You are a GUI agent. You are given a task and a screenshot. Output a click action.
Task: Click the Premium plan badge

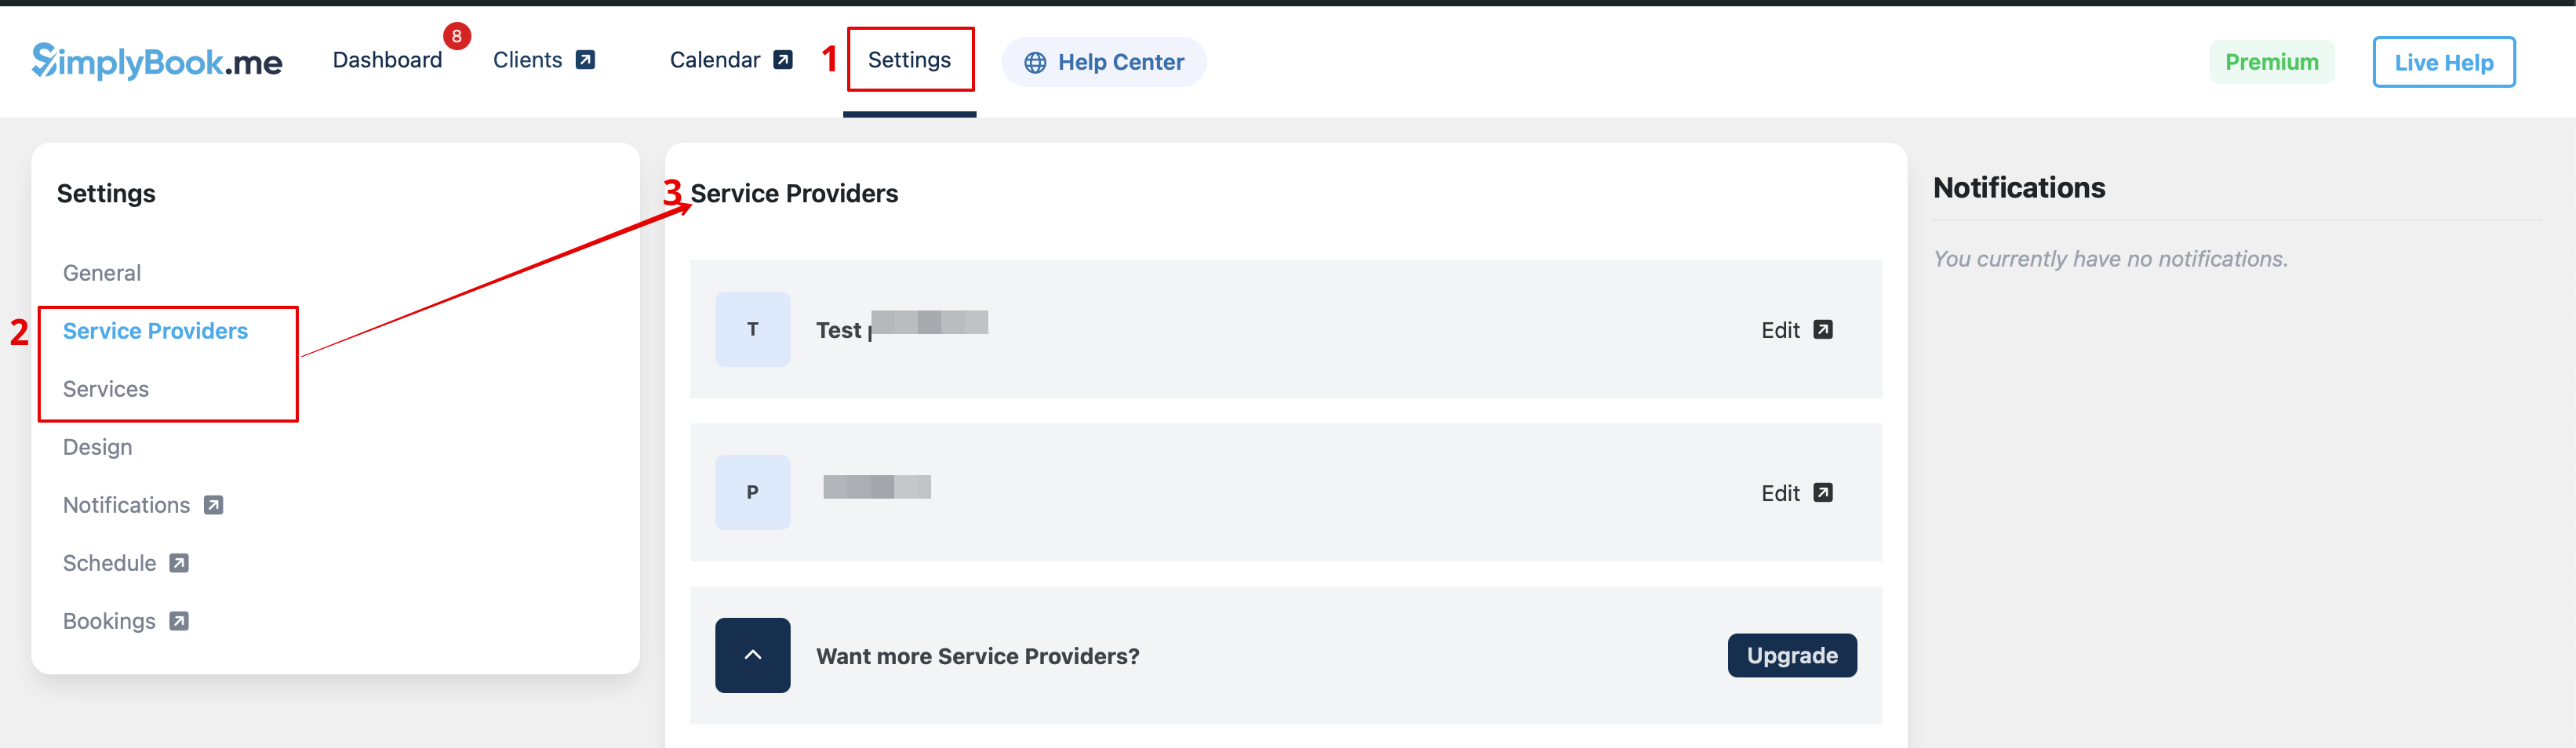tap(2271, 62)
